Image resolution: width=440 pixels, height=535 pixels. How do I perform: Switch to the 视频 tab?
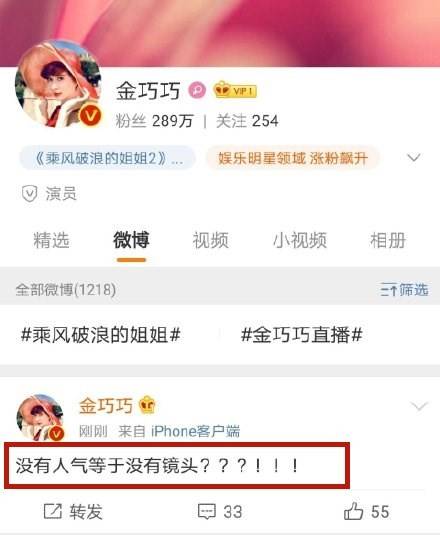pos(210,240)
